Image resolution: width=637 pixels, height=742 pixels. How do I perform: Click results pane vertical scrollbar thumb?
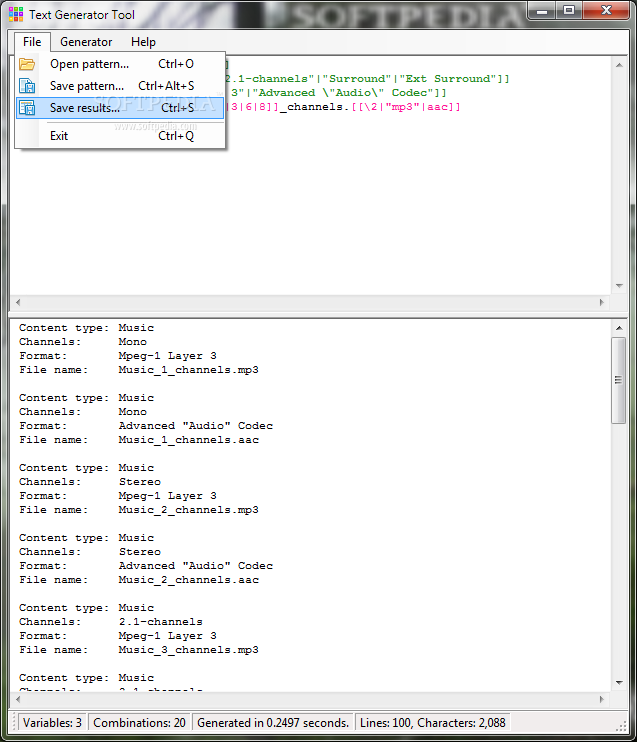[619, 380]
